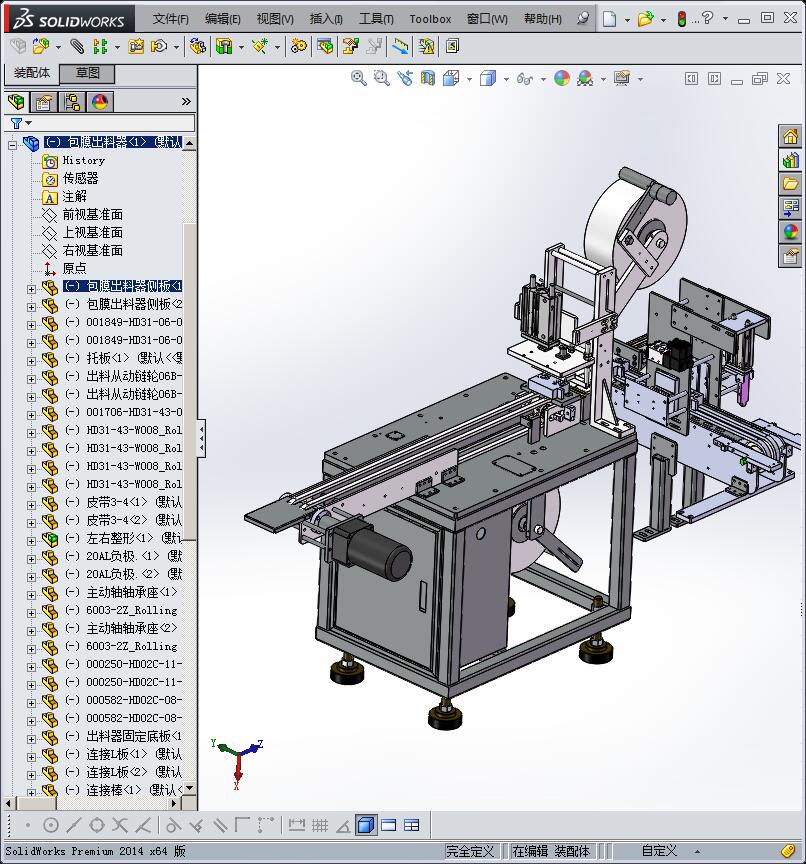Click the feature tree vertical scrollbar thumb
The image size is (806, 864).
click(190, 380)
